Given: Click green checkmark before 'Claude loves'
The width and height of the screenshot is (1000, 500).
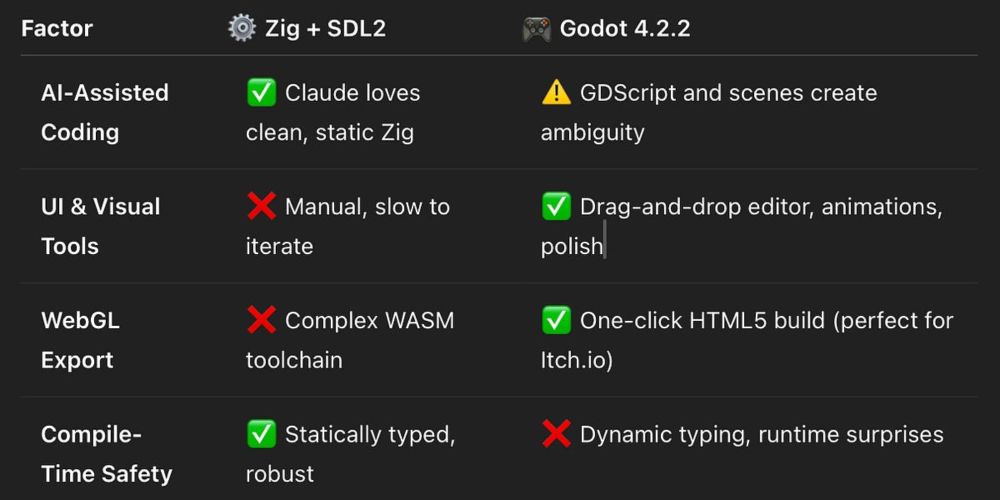Looking at the screenshot, I should click(x=261, y=93).
